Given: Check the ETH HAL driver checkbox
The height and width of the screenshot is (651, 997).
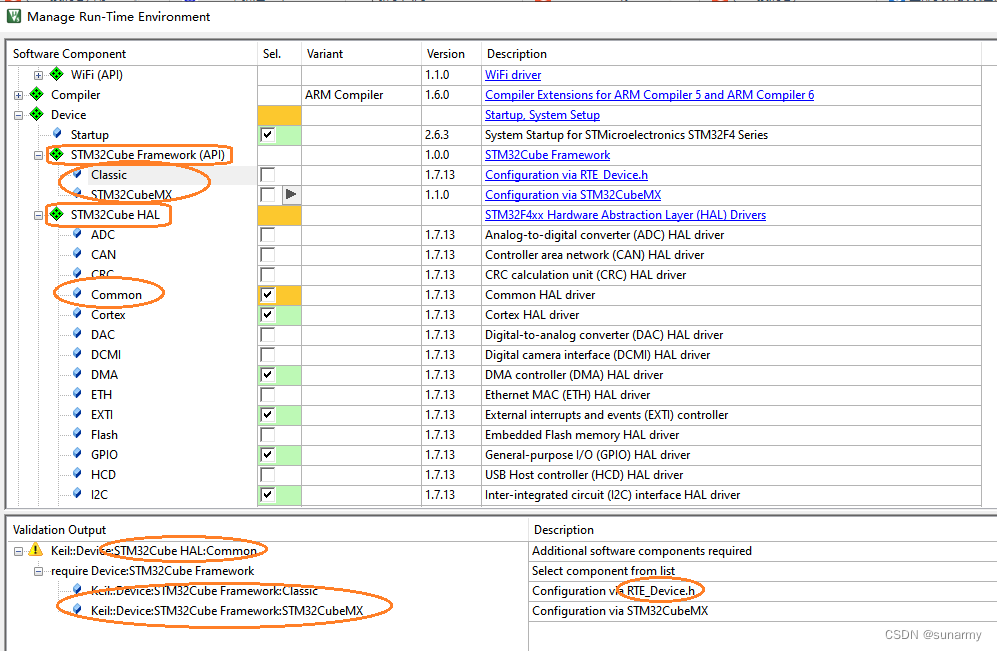Looking at the screenshot, I should [268, 395].
